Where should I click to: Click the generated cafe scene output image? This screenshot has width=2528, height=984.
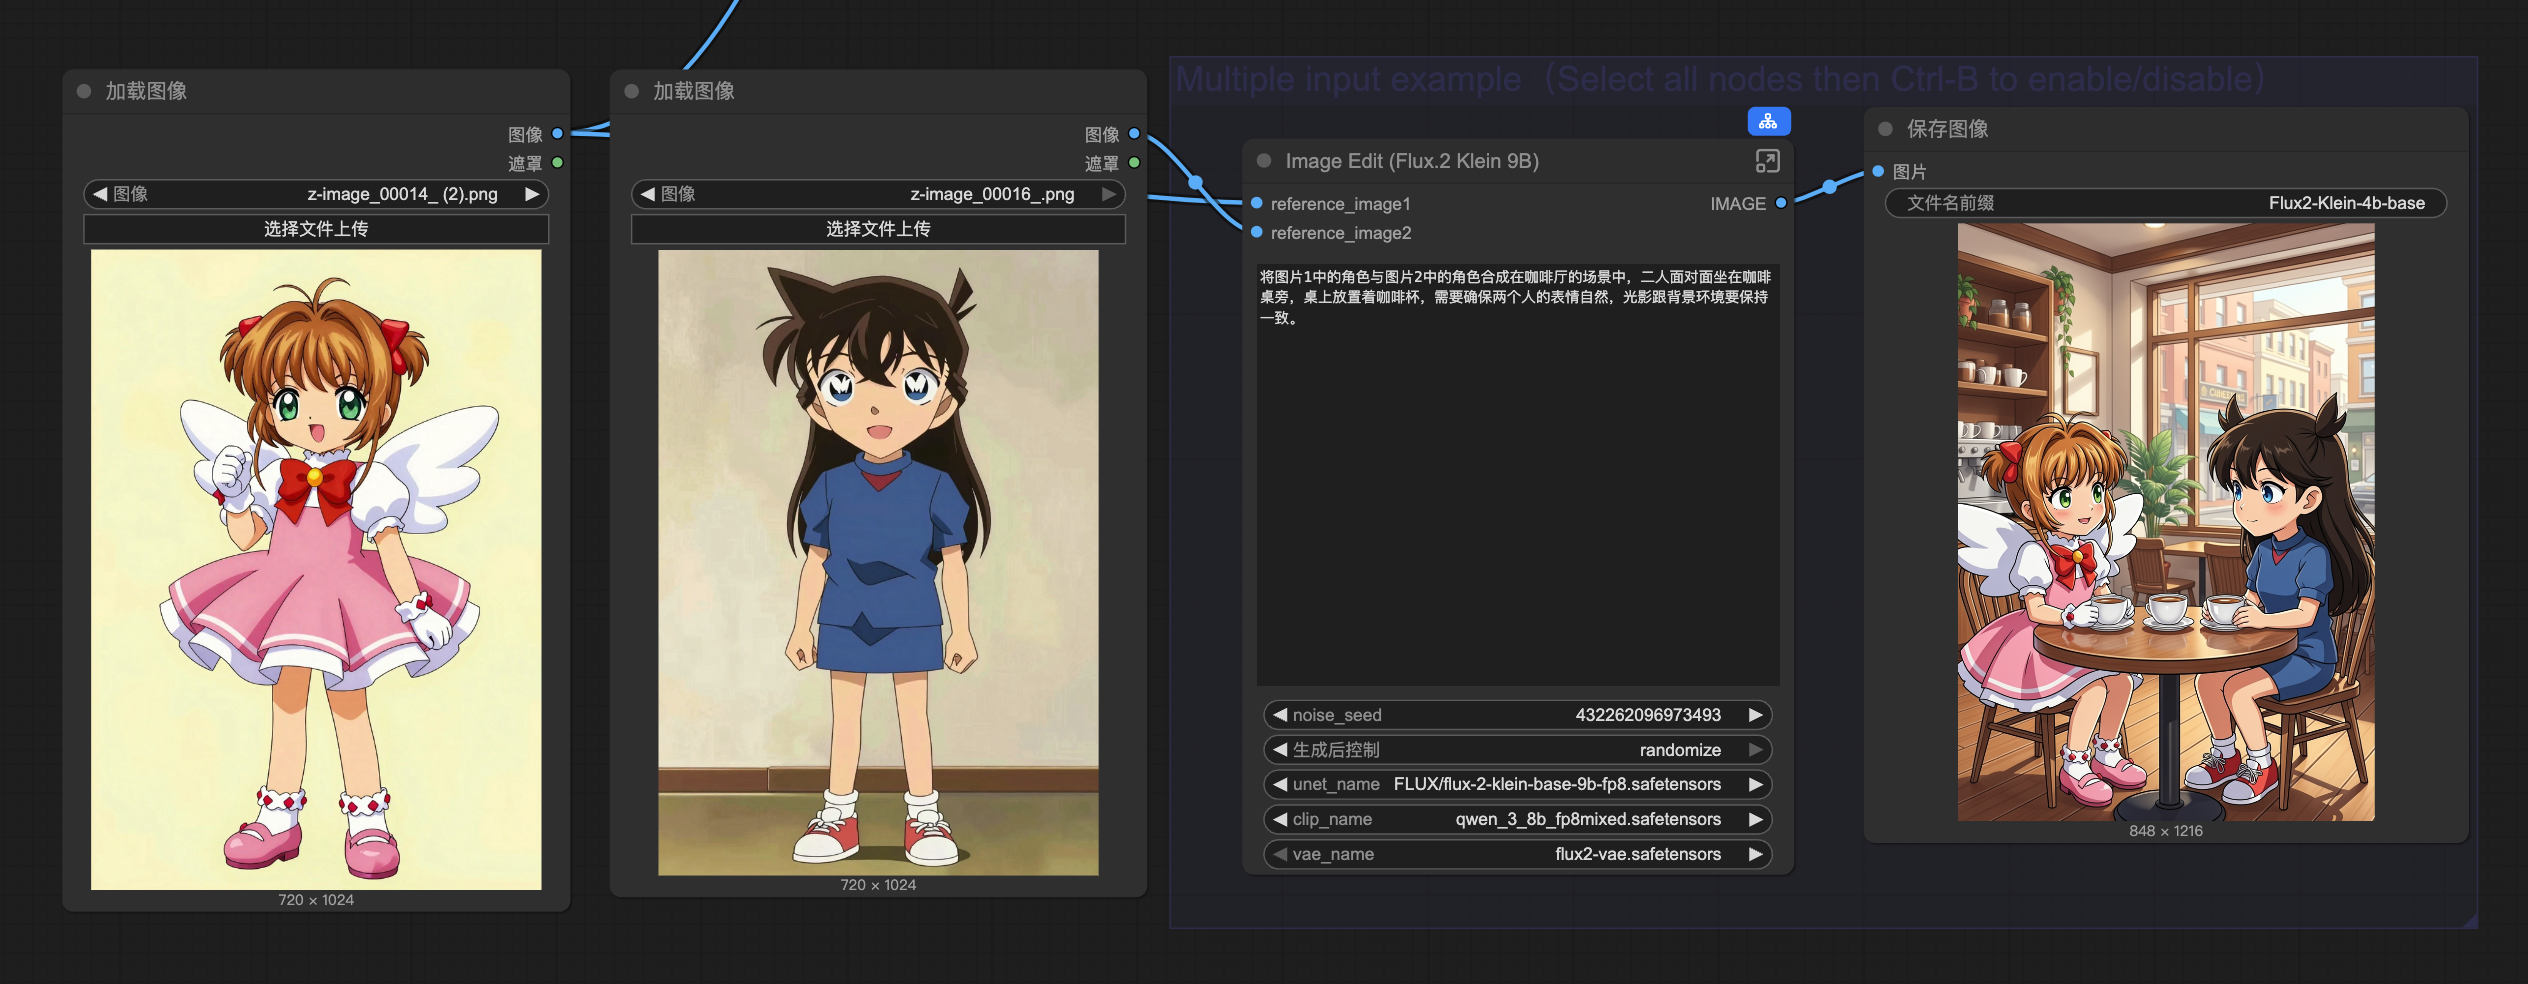point(2166,522)
